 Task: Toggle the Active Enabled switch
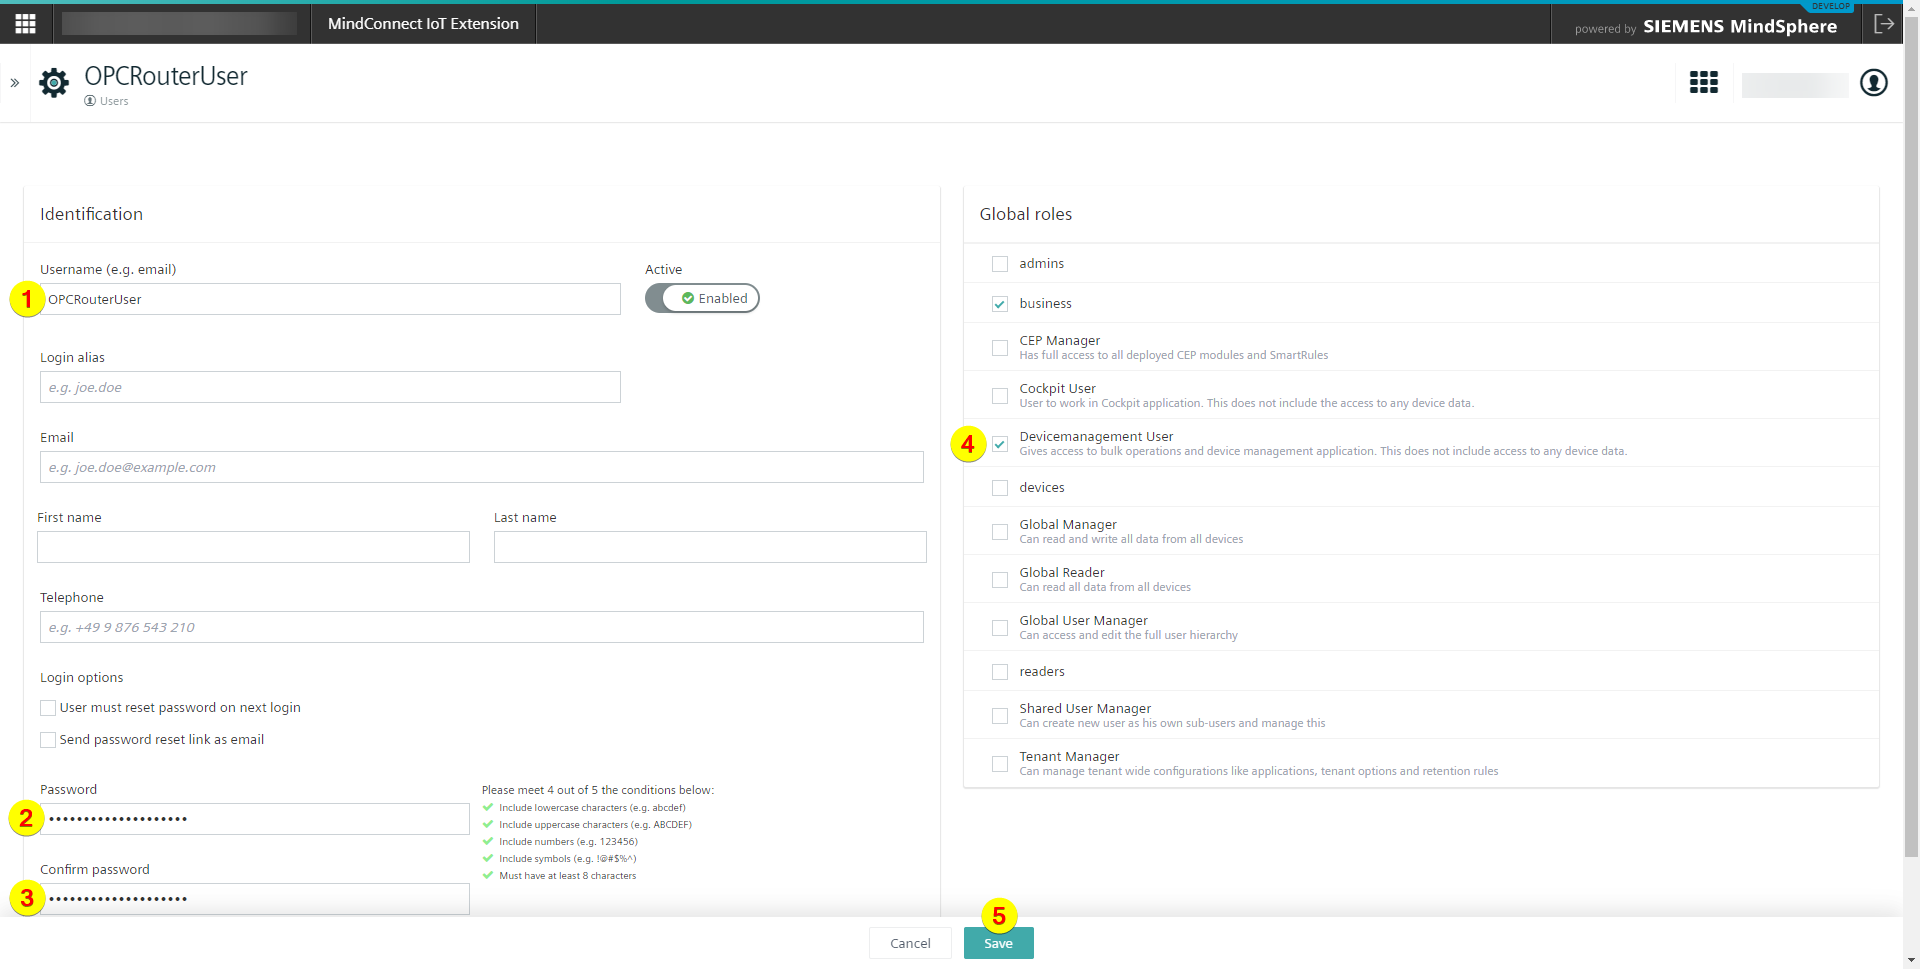(x=702, y=298)
